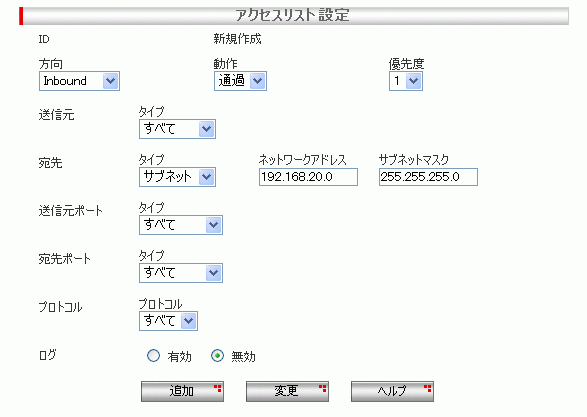This screenshot has width=587, height=417.
Task: Click the arrow icon beside Inbound
Action: click(110, 81)
